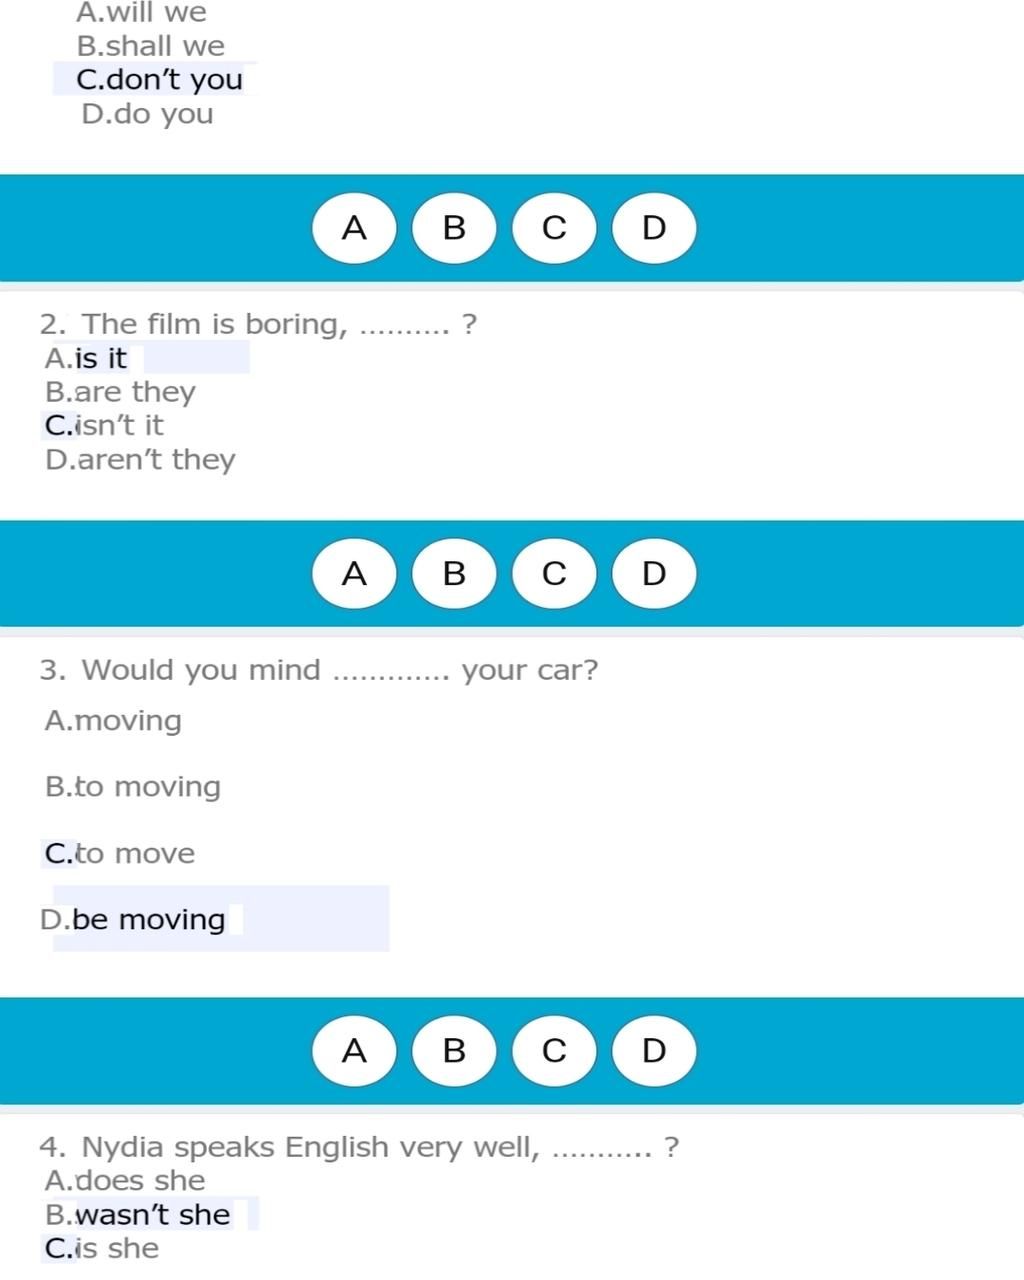
Task: Select answer A bubble below "do you" option
Action: pos(354,228)
